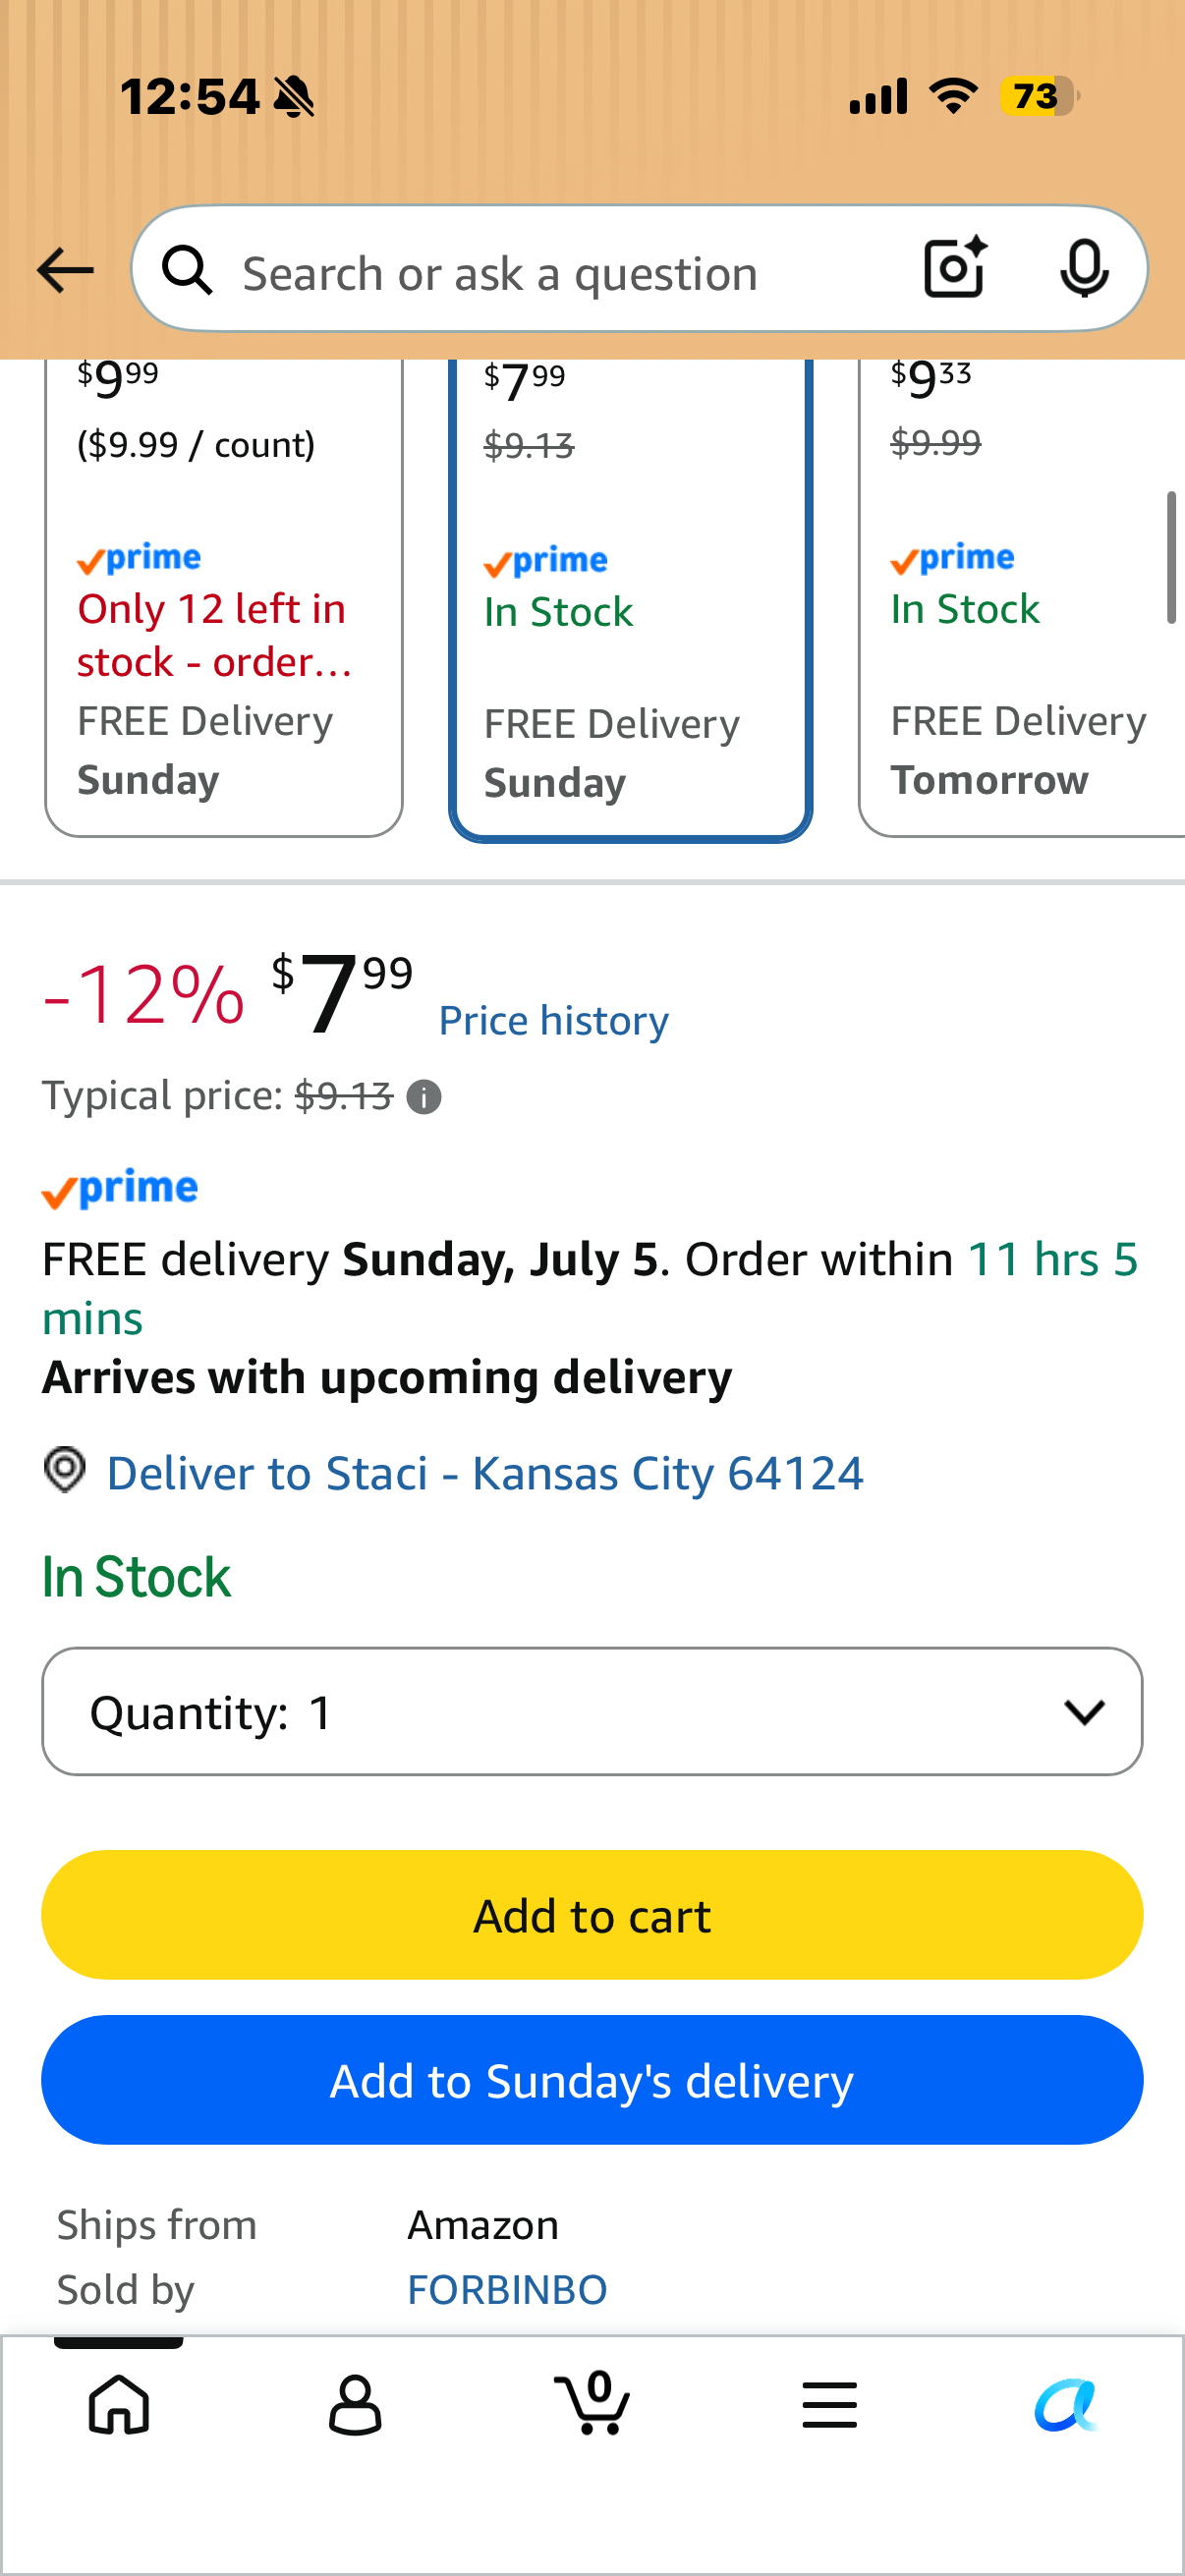Select the $9.99 per count option
Screen dimensions: 1185x2576
(224, 598)
